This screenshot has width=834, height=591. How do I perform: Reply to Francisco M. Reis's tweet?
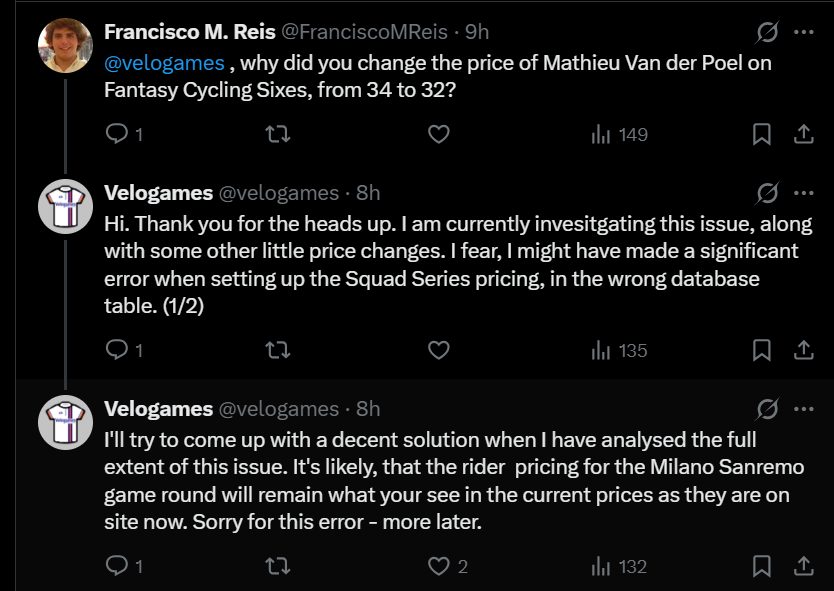117,134
